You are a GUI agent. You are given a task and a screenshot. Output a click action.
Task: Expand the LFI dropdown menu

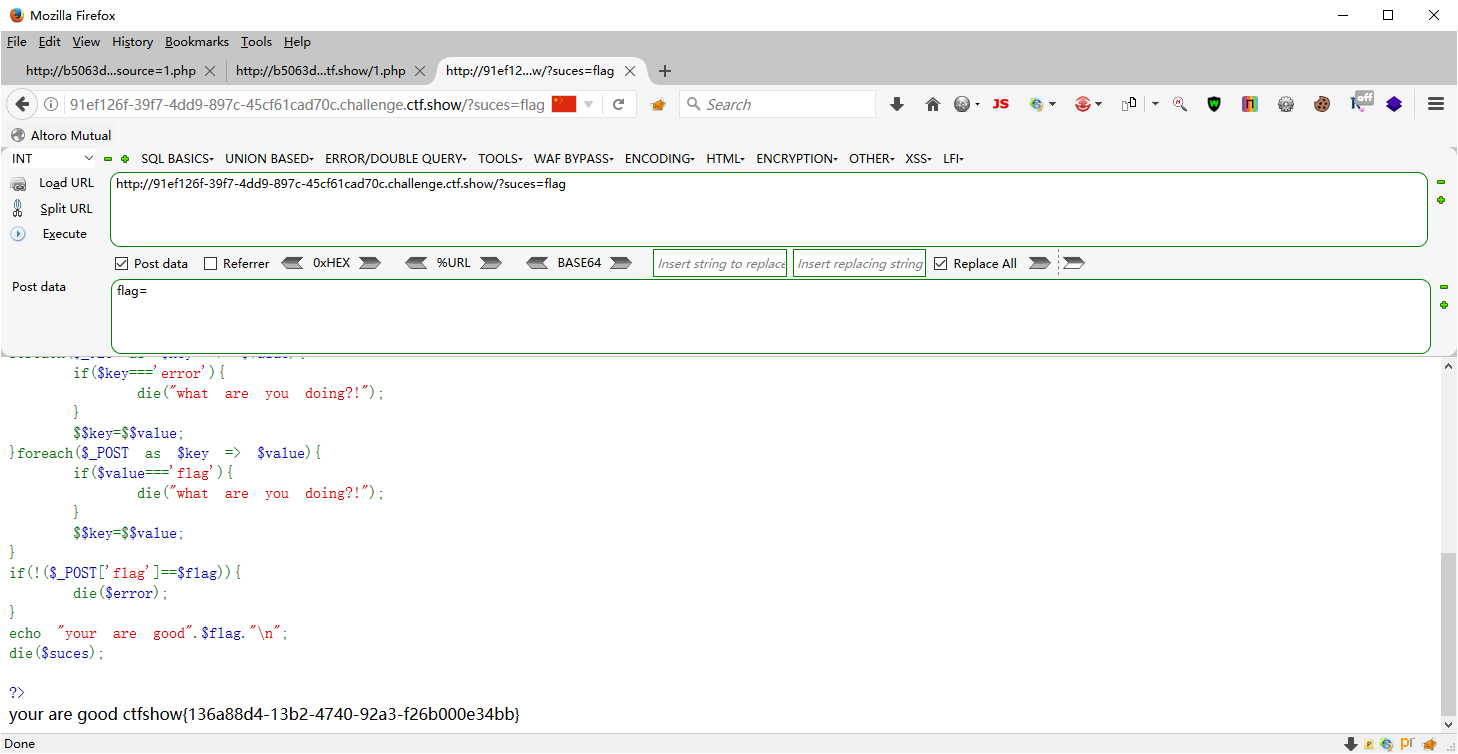tap(953, 159)
